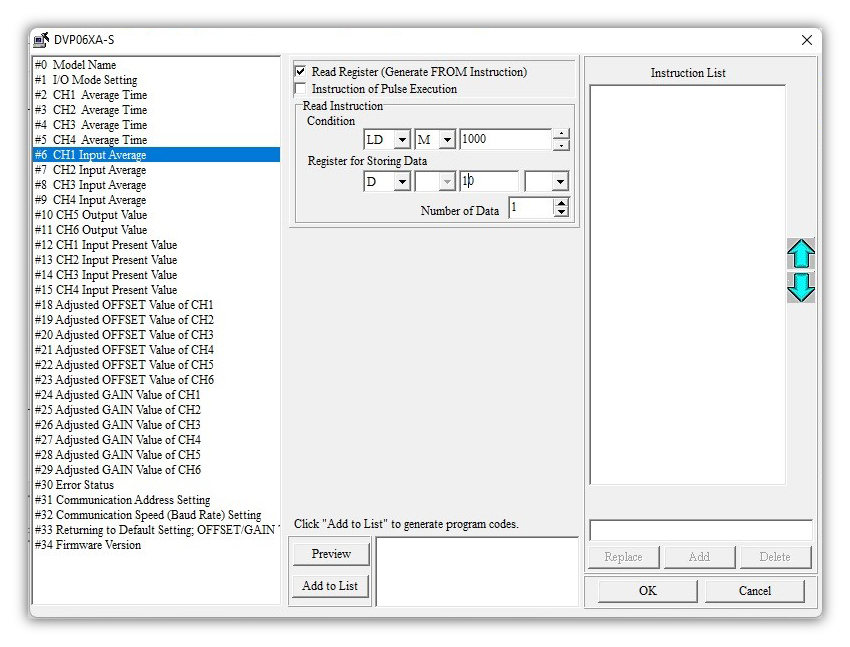This screenshot has width=850, height=647.
Task: Click the Preview button
Action: [x=331, y=554]
